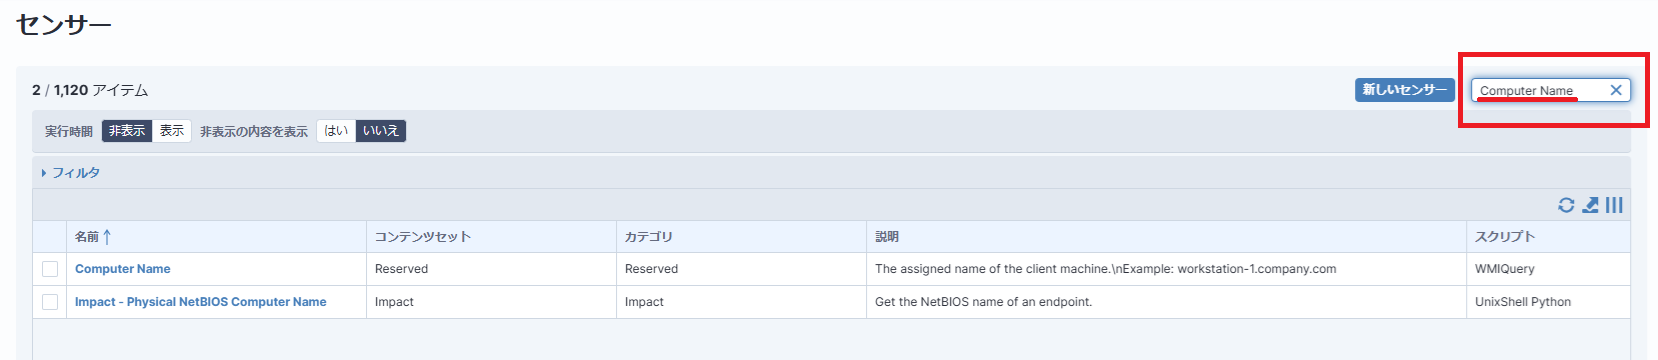Tick the checkbox for the Impact NetBIOS row

(50, 302)
